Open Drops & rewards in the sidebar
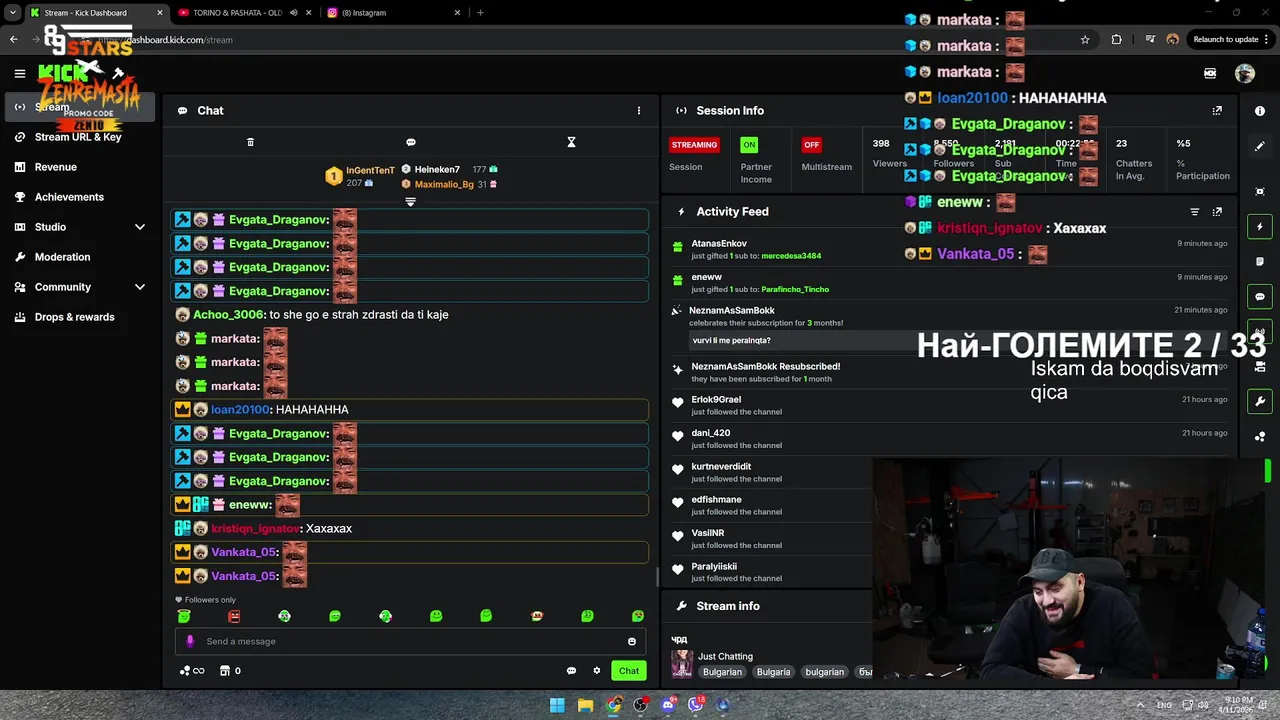This screenshot has height=720, width=1280. [74, 317]
